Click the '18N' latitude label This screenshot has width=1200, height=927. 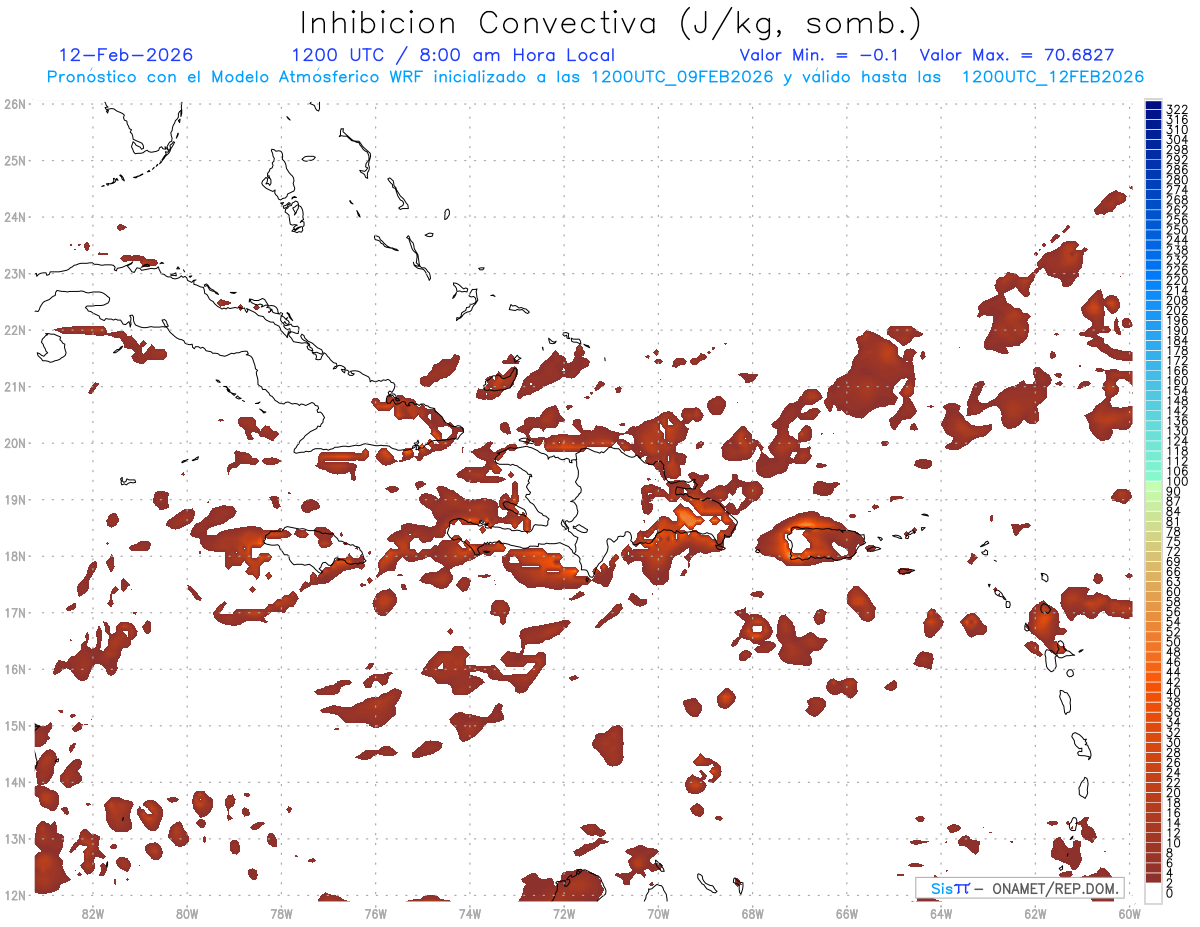(x=15, y=556)
